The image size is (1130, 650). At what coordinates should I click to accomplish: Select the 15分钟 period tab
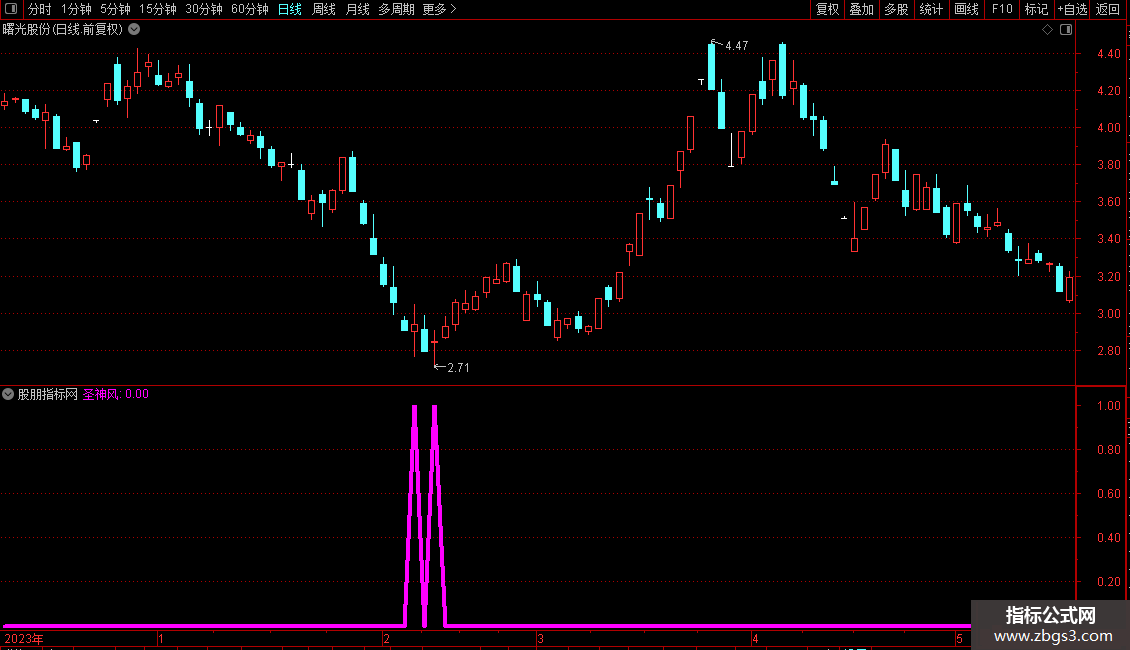point(158,9)
